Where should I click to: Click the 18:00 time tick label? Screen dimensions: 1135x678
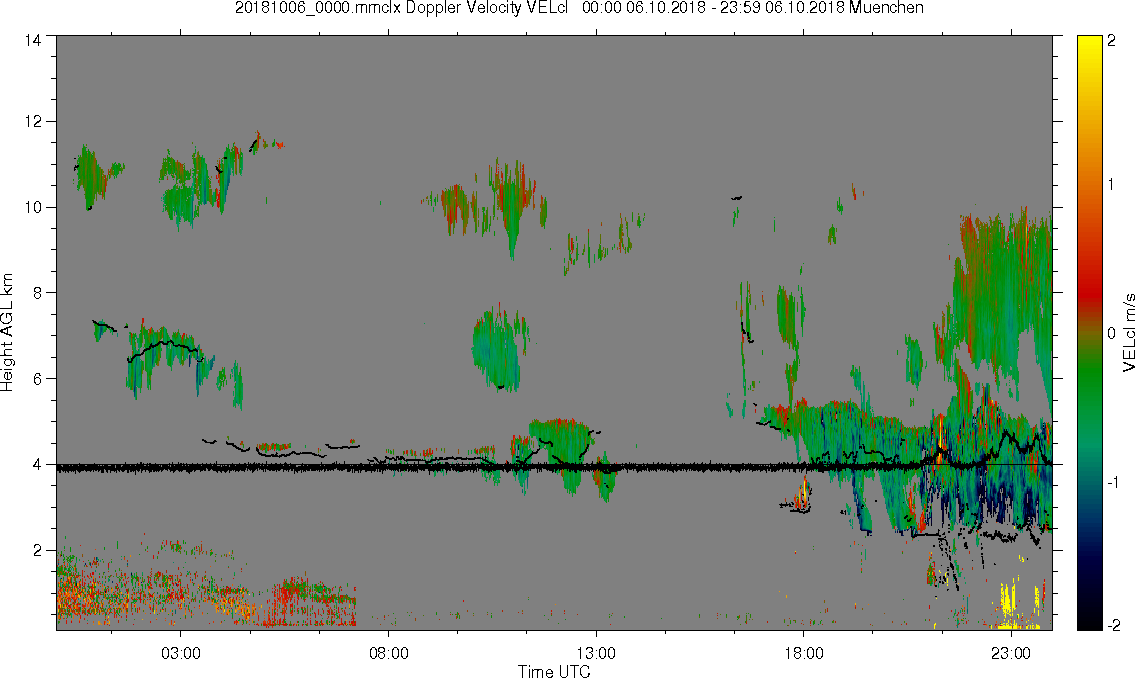(x=803, y=653)
